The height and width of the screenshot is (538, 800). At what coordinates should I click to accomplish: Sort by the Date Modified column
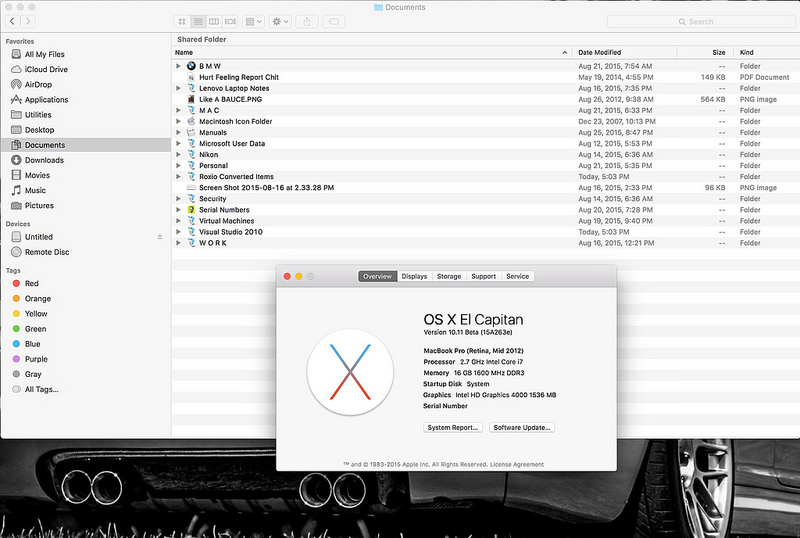pyautogui.click(x=624, y=52)
